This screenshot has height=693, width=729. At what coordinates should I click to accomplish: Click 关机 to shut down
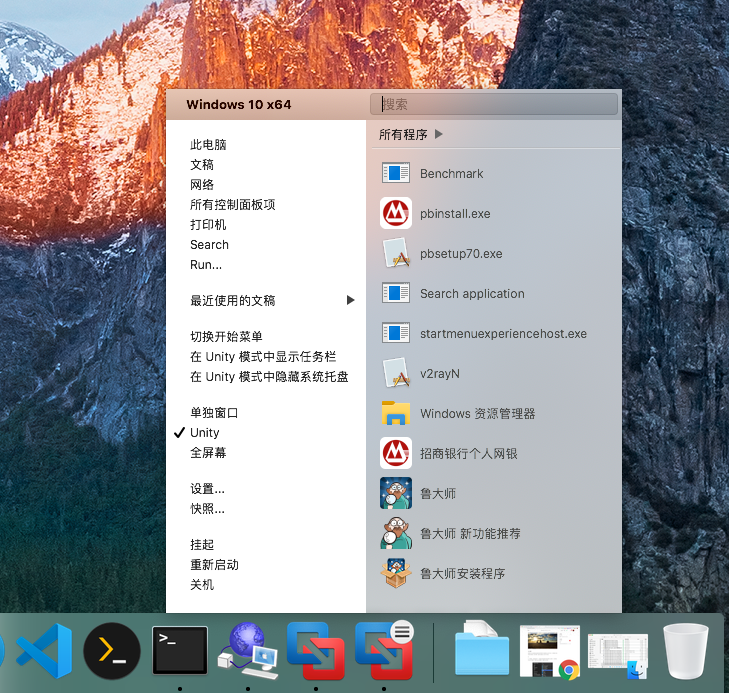coord(202,584)
